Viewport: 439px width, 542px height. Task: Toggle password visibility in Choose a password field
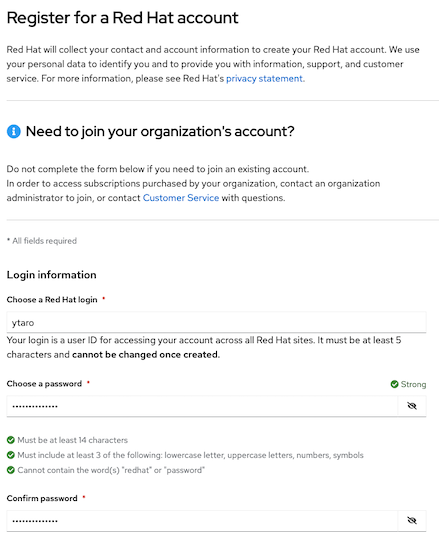tap(412, 406)
